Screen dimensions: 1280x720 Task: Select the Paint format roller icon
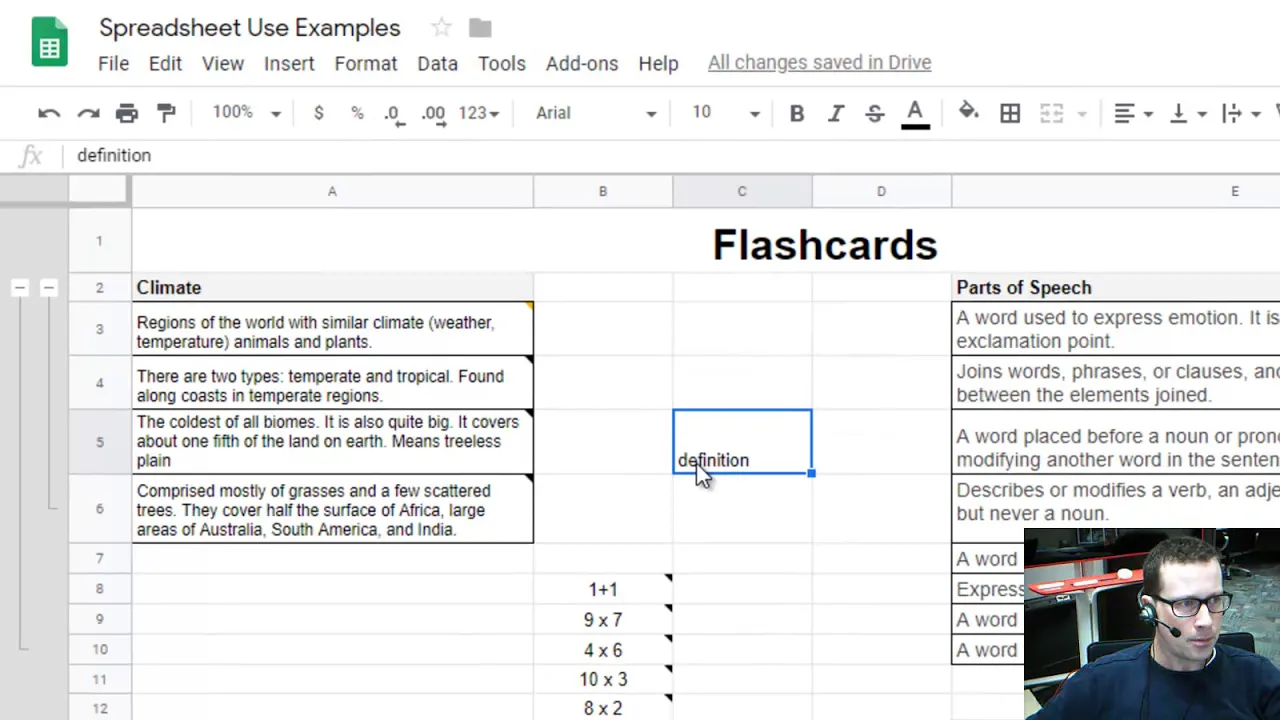click(166, 113)
